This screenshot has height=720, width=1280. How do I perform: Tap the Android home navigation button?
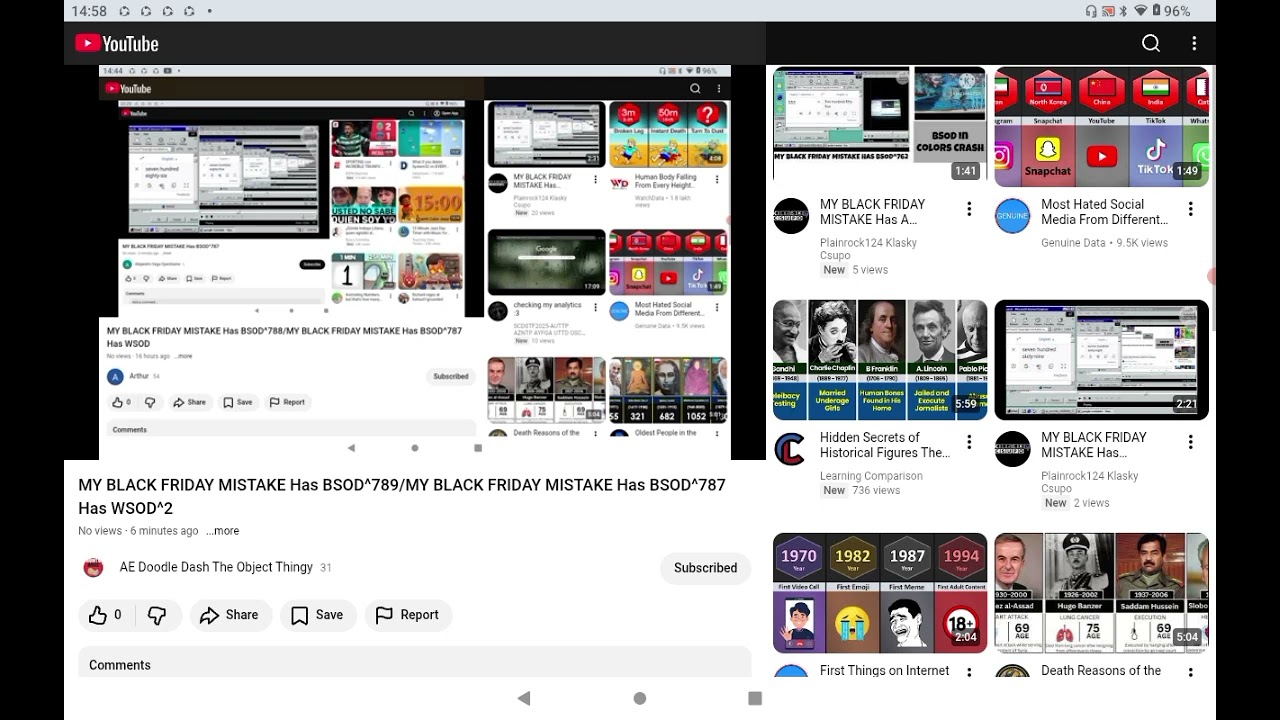click(x=640, y=698)
